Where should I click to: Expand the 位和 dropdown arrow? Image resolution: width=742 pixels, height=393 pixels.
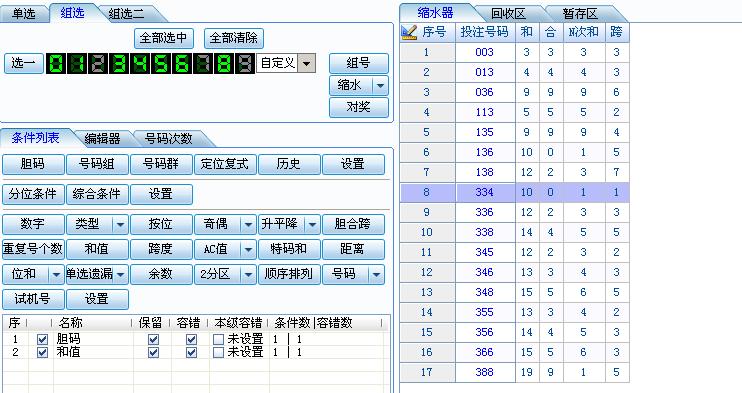point(56,274)
